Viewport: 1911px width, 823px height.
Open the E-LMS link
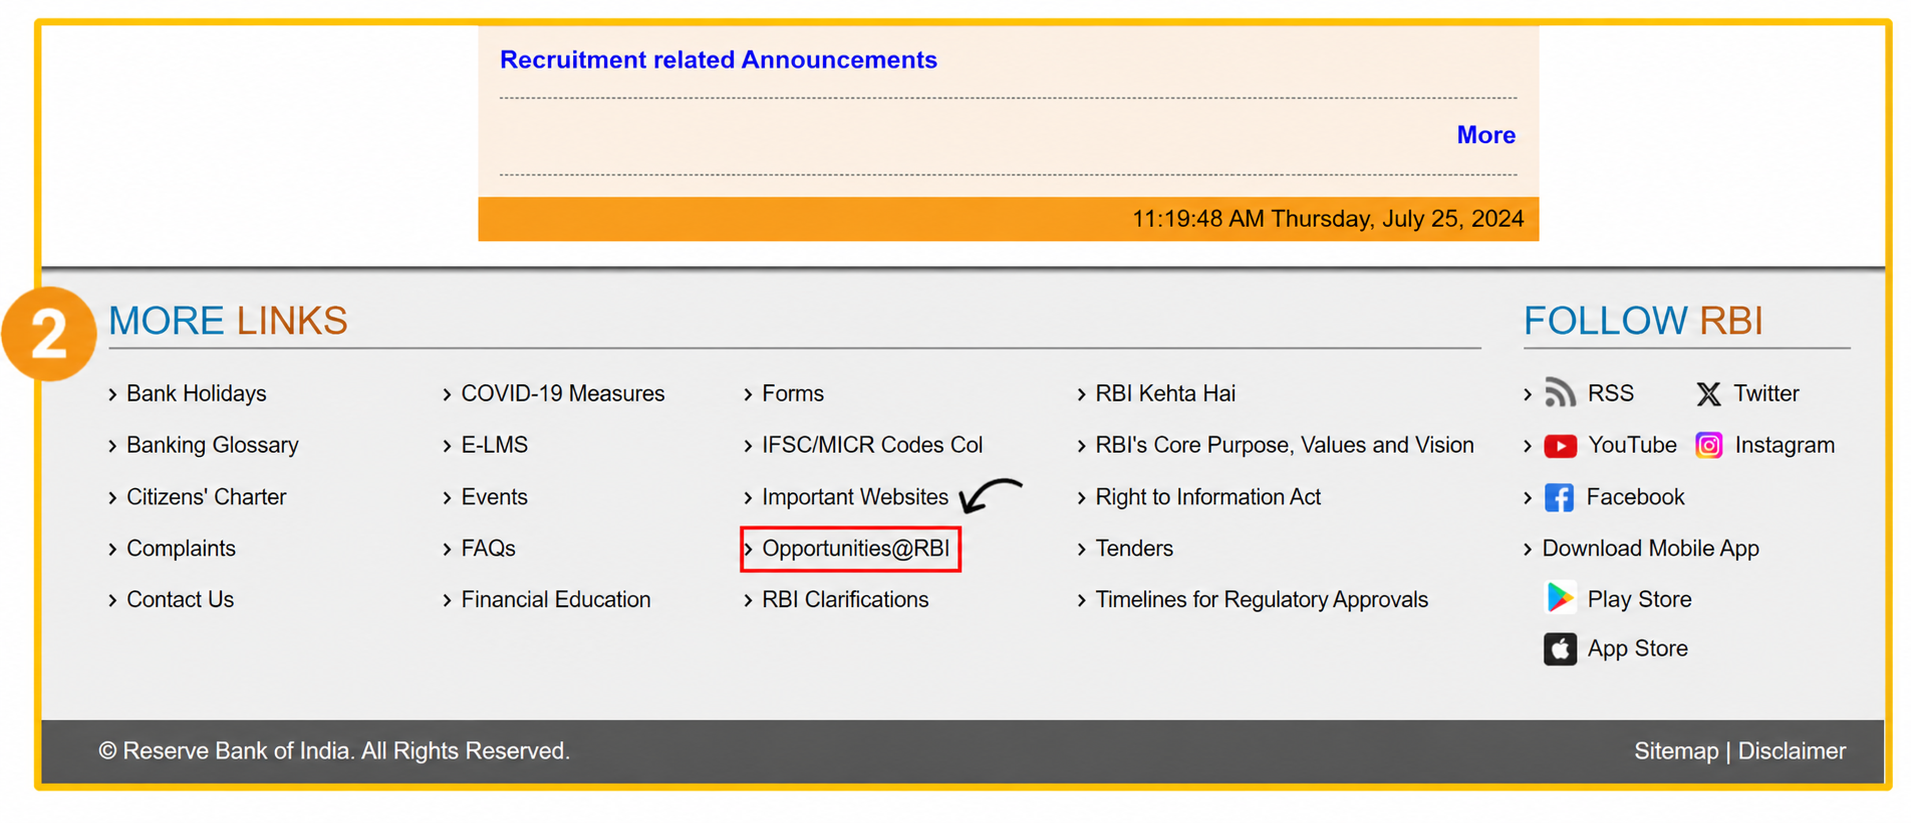[494, 445]
